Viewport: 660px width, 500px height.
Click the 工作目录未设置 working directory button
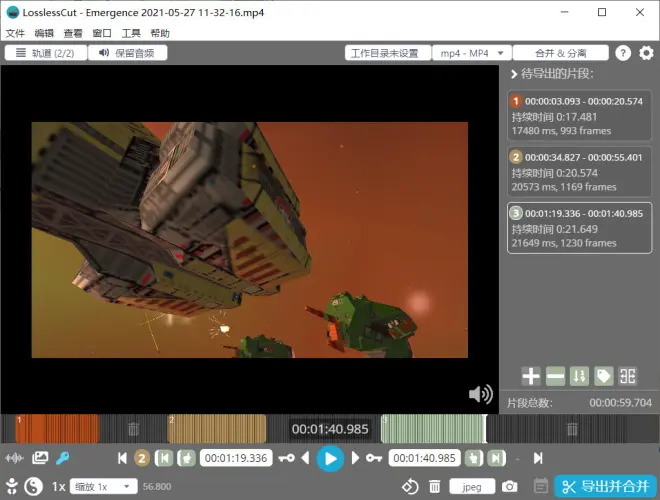click(388, 53)
